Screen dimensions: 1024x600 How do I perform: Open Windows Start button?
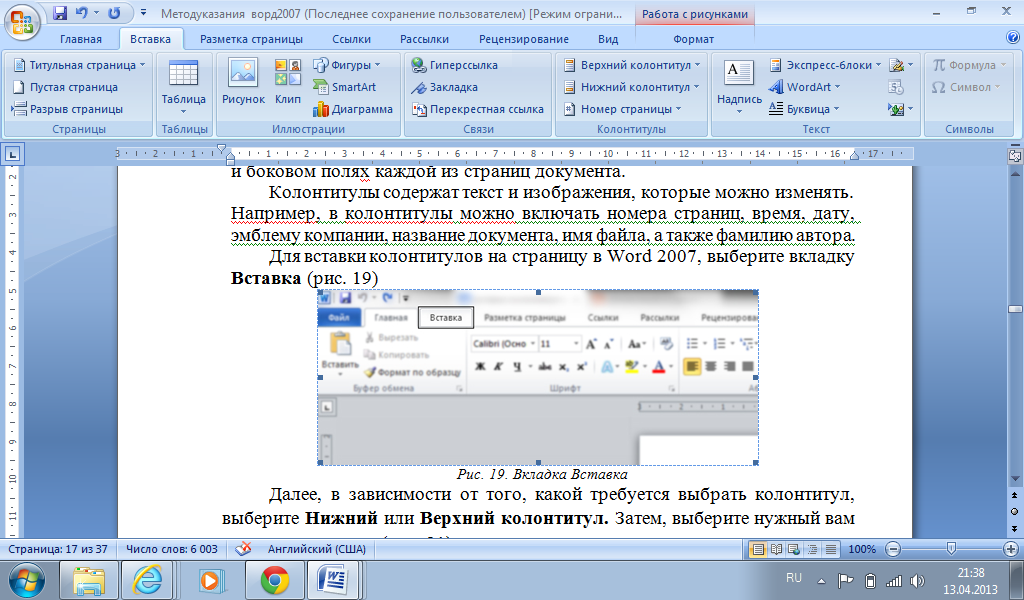tap(27, 580)
